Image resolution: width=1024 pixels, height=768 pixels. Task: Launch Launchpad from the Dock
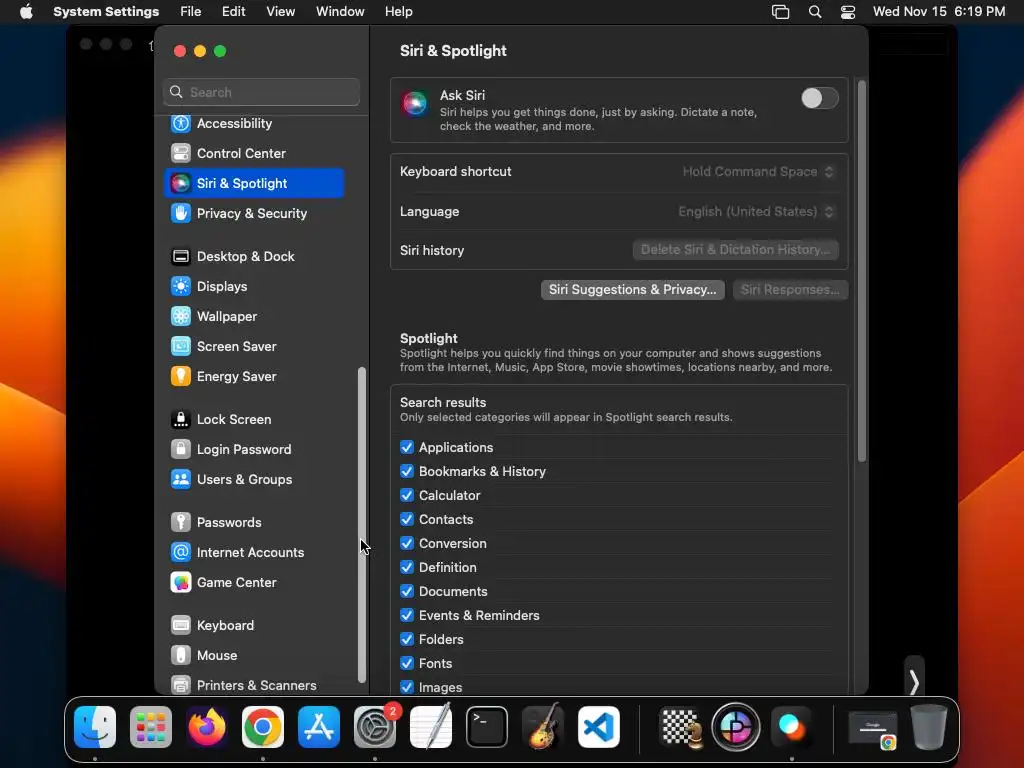(151, 727)
